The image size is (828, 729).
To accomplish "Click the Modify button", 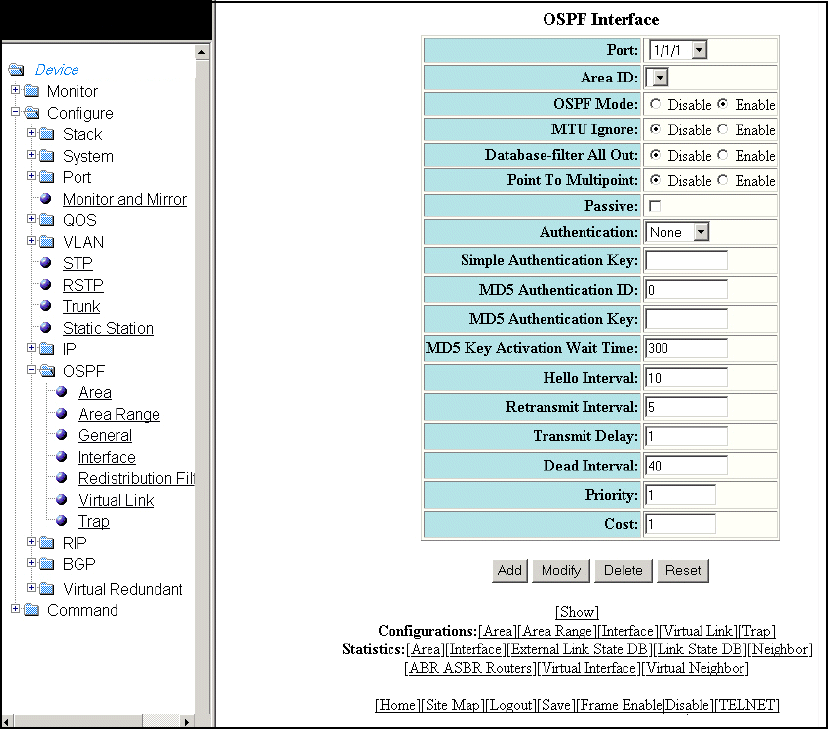I will tap(561, 571).
